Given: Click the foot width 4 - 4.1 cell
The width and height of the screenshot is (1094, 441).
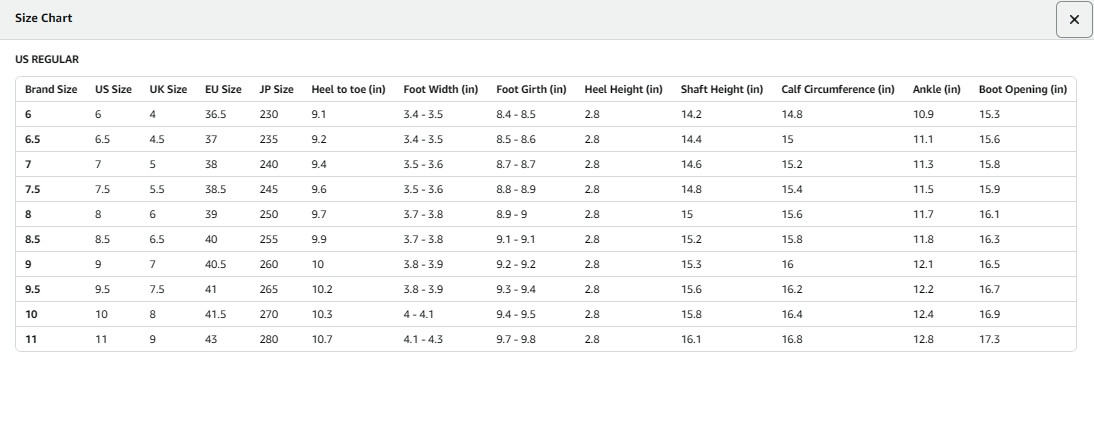Looking at the screenshot, I should point(418,315).
